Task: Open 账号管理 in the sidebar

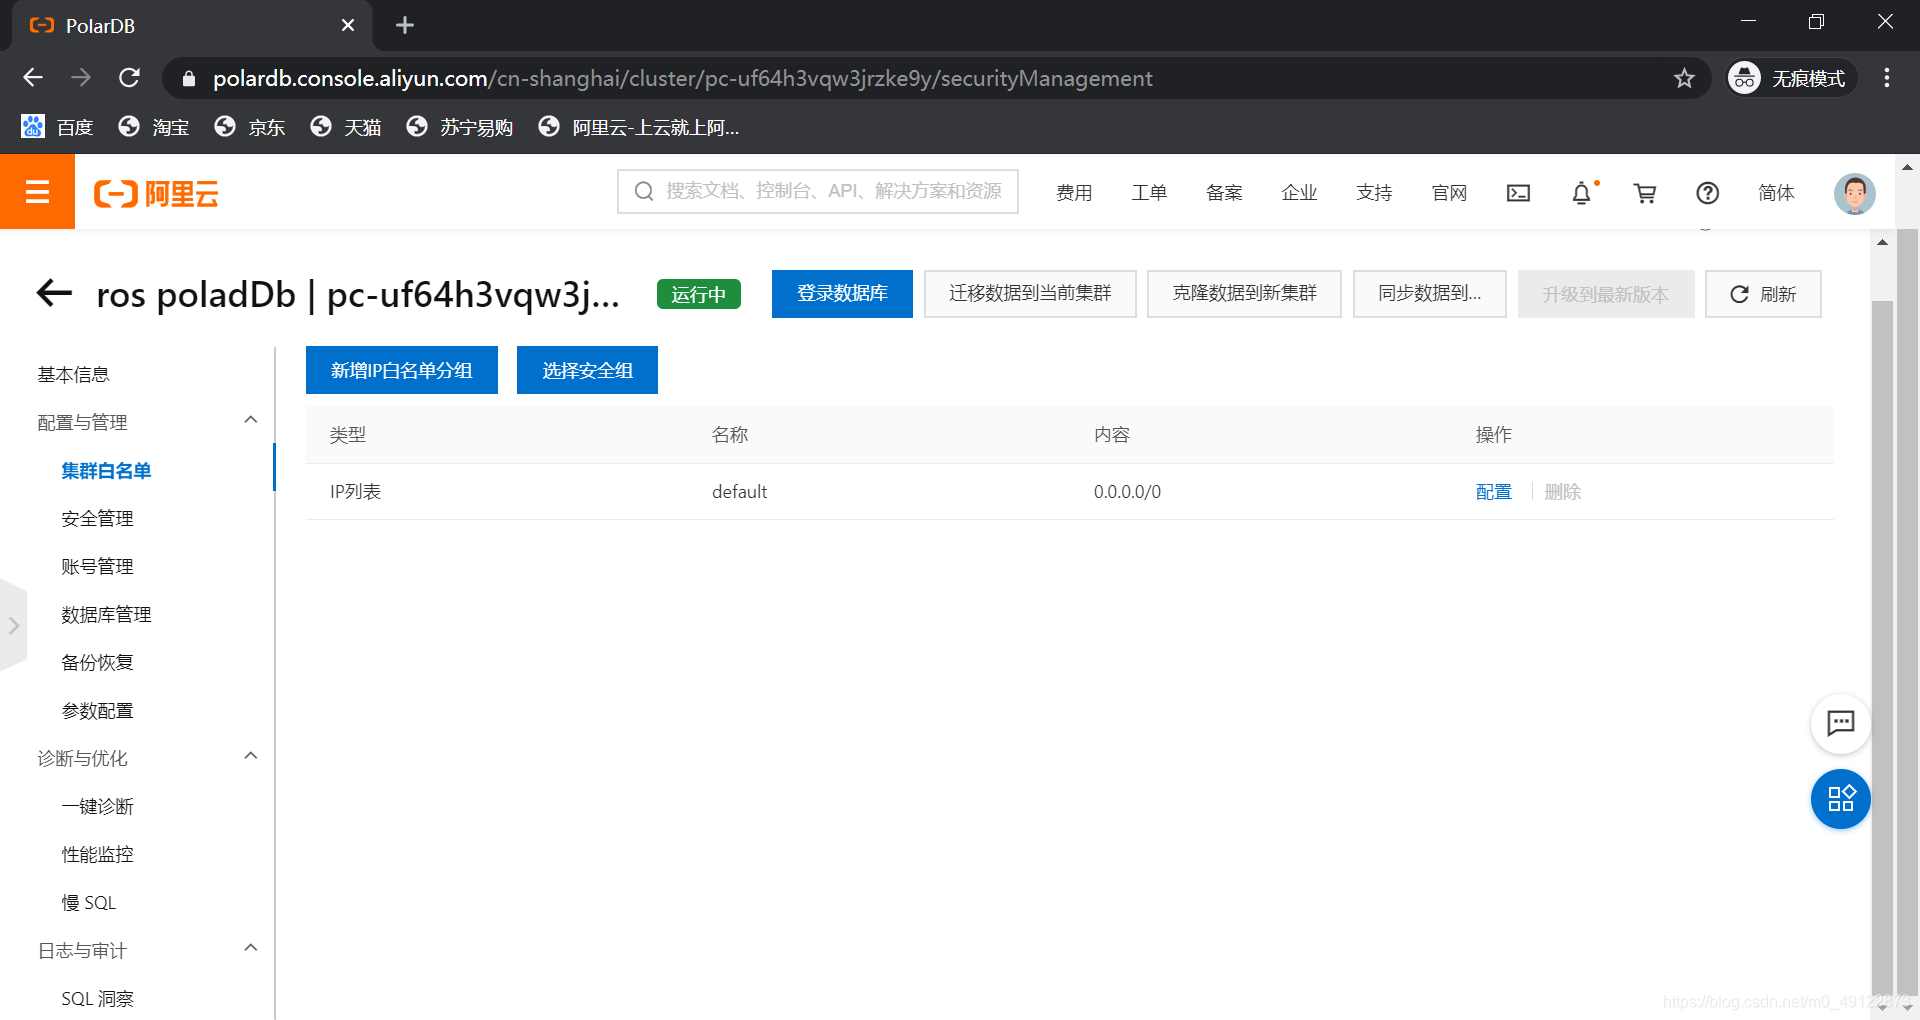Action: [97, 566]
